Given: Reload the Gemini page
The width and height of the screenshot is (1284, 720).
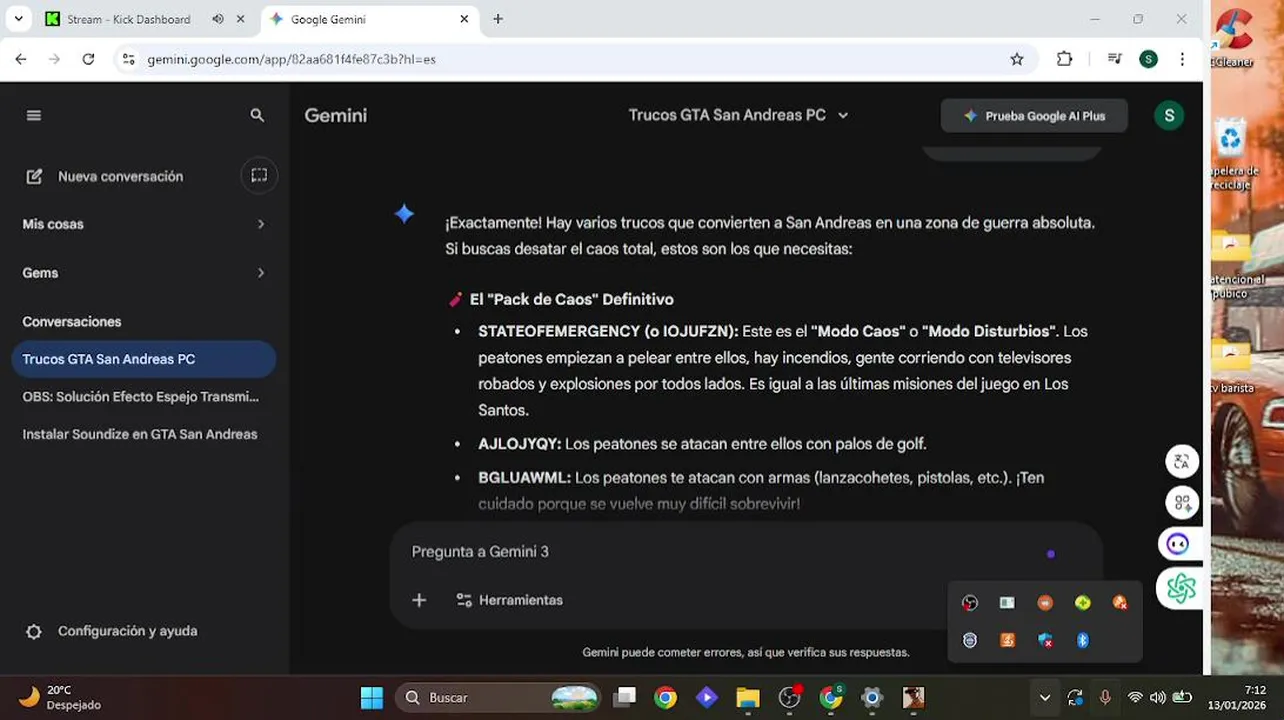Looking at the screenshot, I should tap(88, 59).
